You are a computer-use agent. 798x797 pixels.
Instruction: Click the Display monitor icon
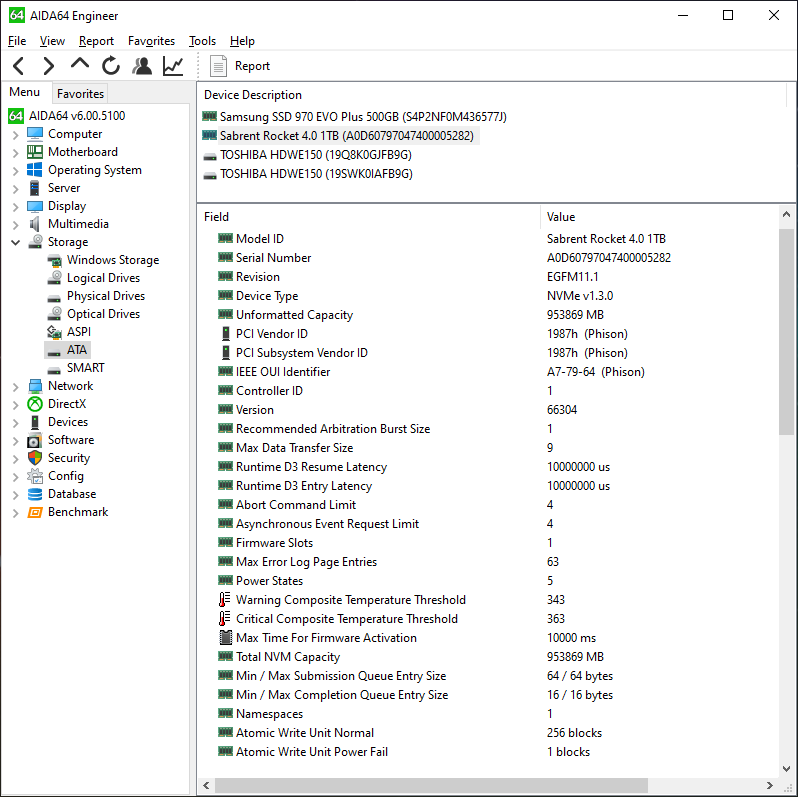point(35,206)
